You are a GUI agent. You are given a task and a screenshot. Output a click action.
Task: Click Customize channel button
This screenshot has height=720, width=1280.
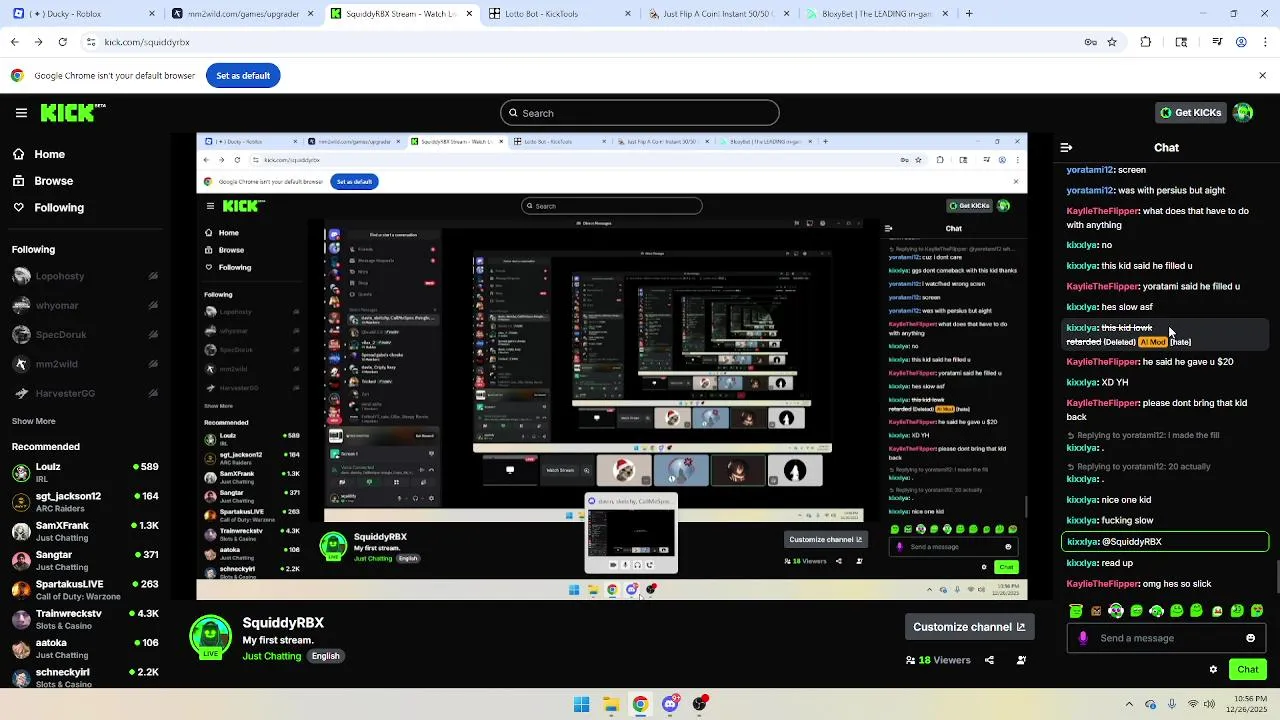969,627
